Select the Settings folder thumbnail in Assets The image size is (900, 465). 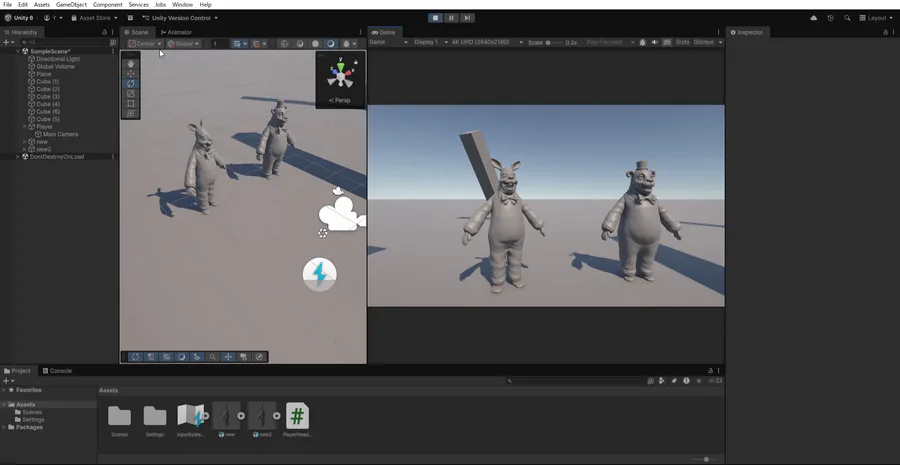(x=155, y=421)
